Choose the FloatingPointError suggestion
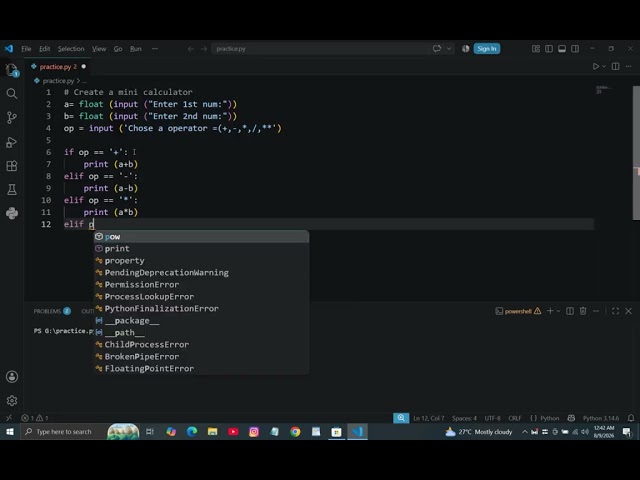Screen dimensions: 640x480 click(201, 369)
